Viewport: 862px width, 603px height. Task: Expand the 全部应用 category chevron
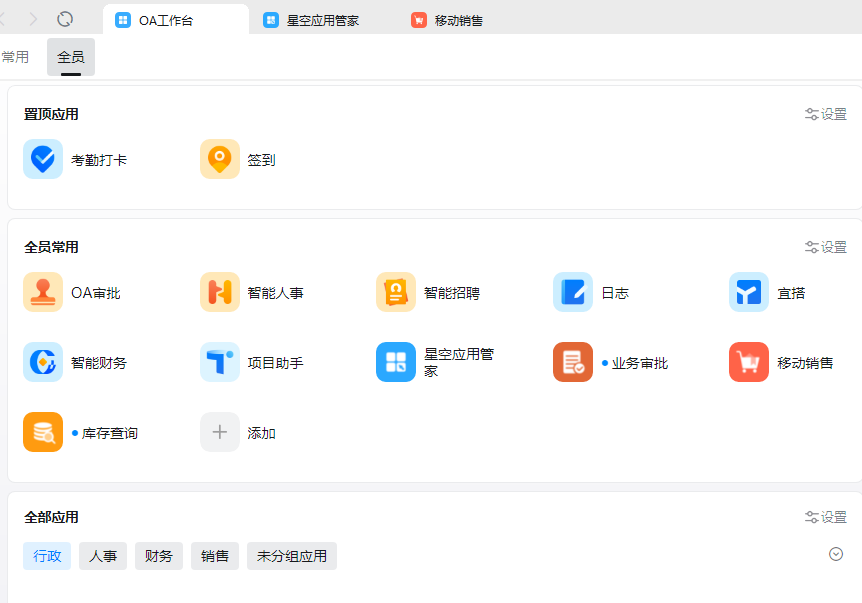(836, 554)
